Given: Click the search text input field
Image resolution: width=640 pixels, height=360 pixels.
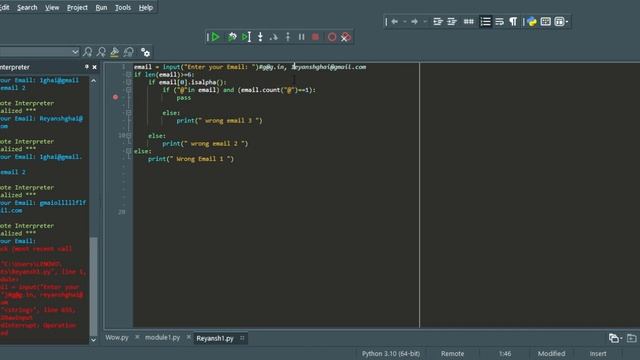Looking at the screenshot, I should [35, 52].
